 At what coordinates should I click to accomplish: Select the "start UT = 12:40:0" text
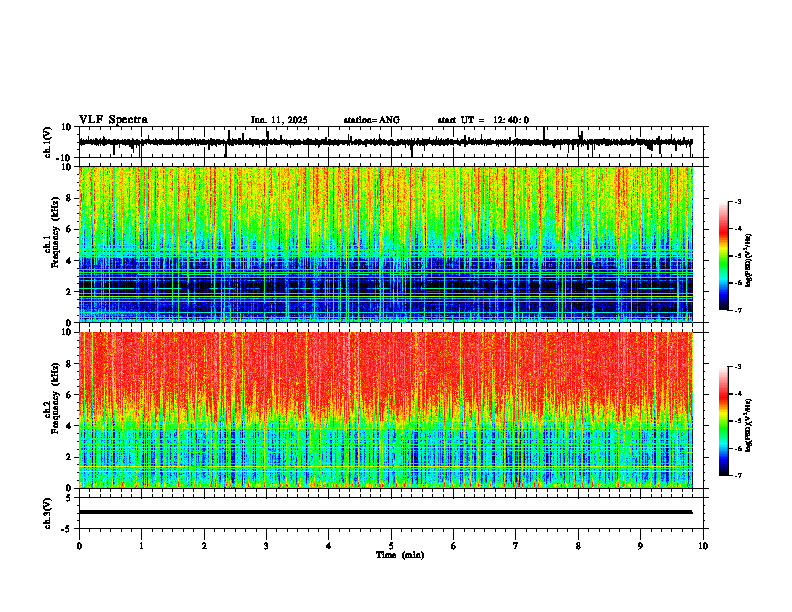click(x=483, y=120)
